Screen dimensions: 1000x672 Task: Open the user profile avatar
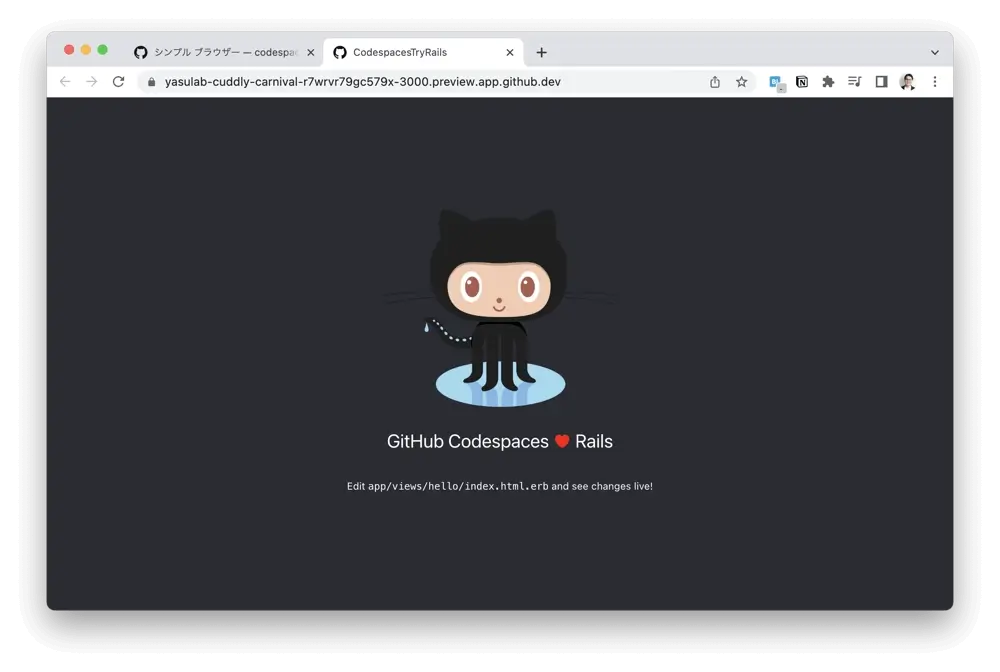pyautogui.click(x=907, y=82)
